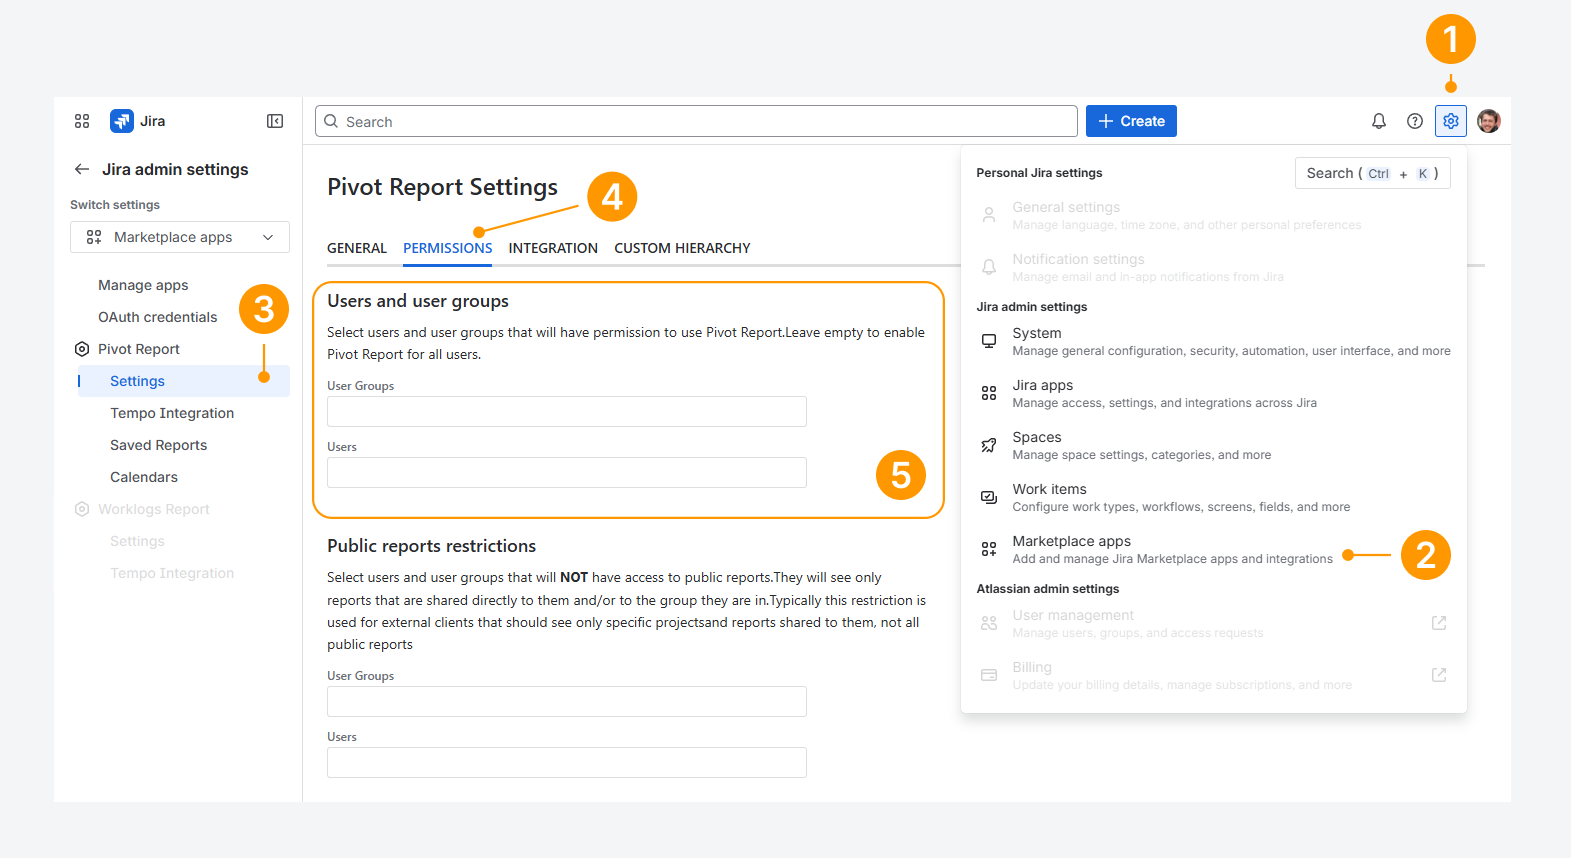Click Users field under Users and user groups
This screenshot has height=858, width=1571.
pyautogui.click(x=567, y=473)
